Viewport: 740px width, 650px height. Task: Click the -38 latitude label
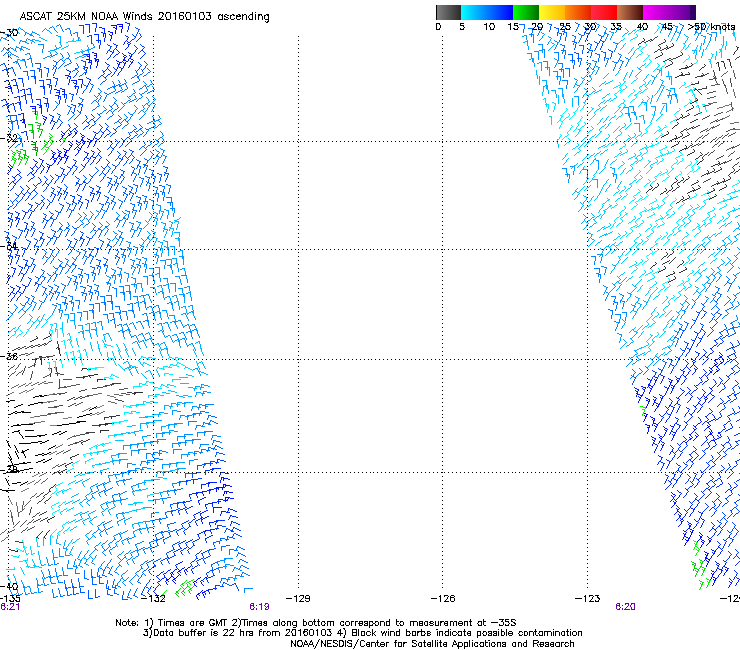(x=9, y=469)
